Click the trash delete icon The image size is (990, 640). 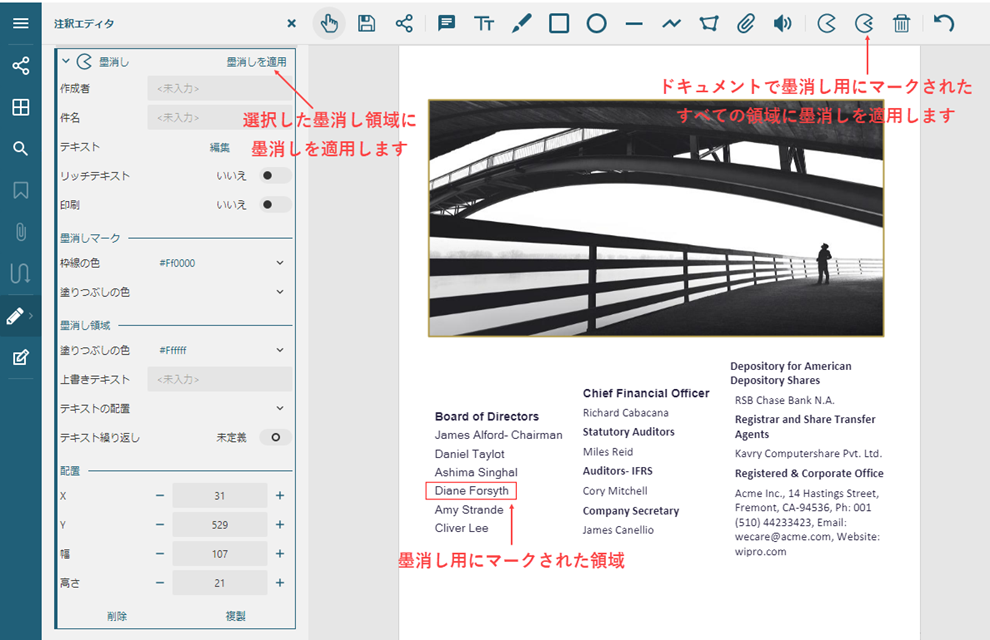point(902,24)
